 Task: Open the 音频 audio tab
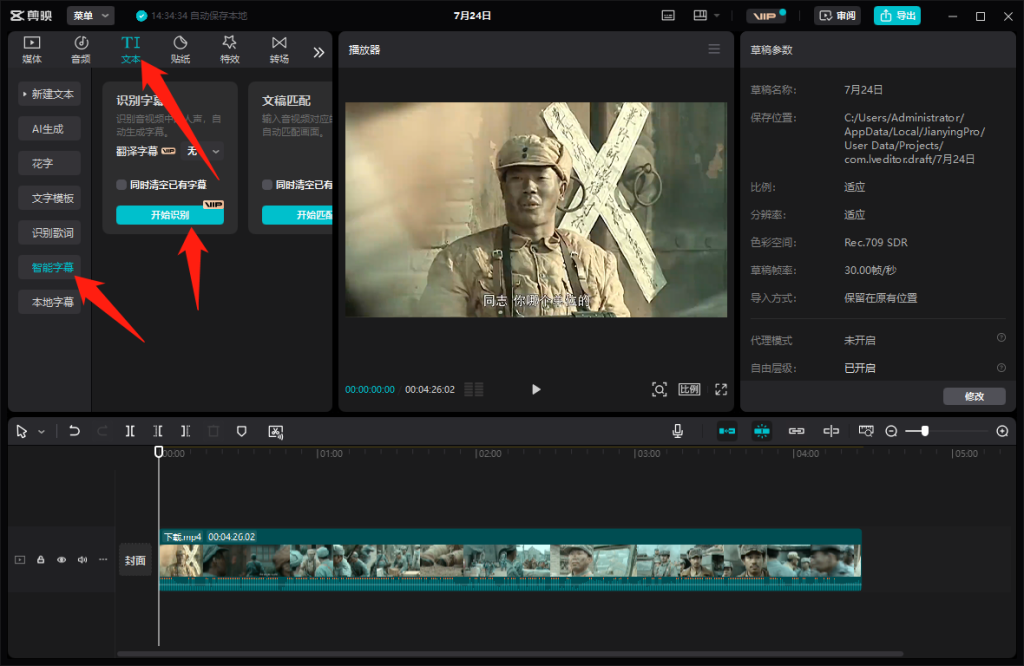[x=81, y=50]
